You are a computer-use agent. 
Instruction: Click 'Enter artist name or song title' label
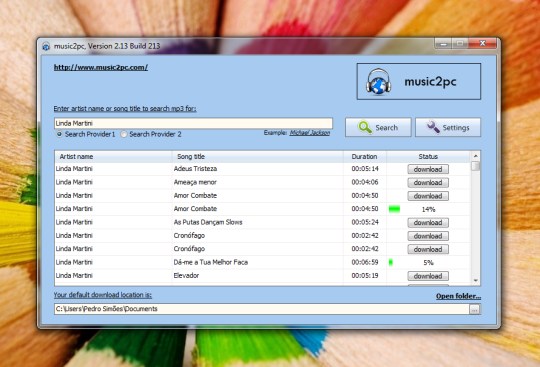[125, 109]
